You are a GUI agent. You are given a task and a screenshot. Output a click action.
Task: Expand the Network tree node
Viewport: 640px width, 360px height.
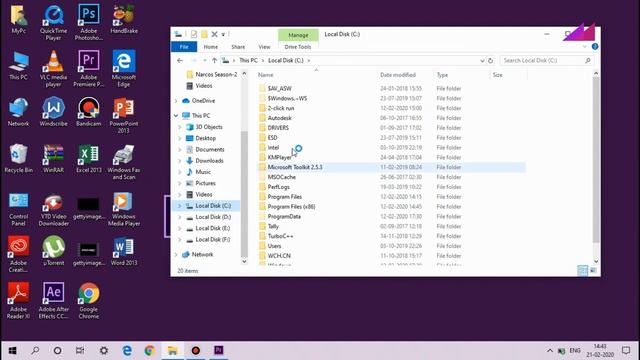click(176, 255)
